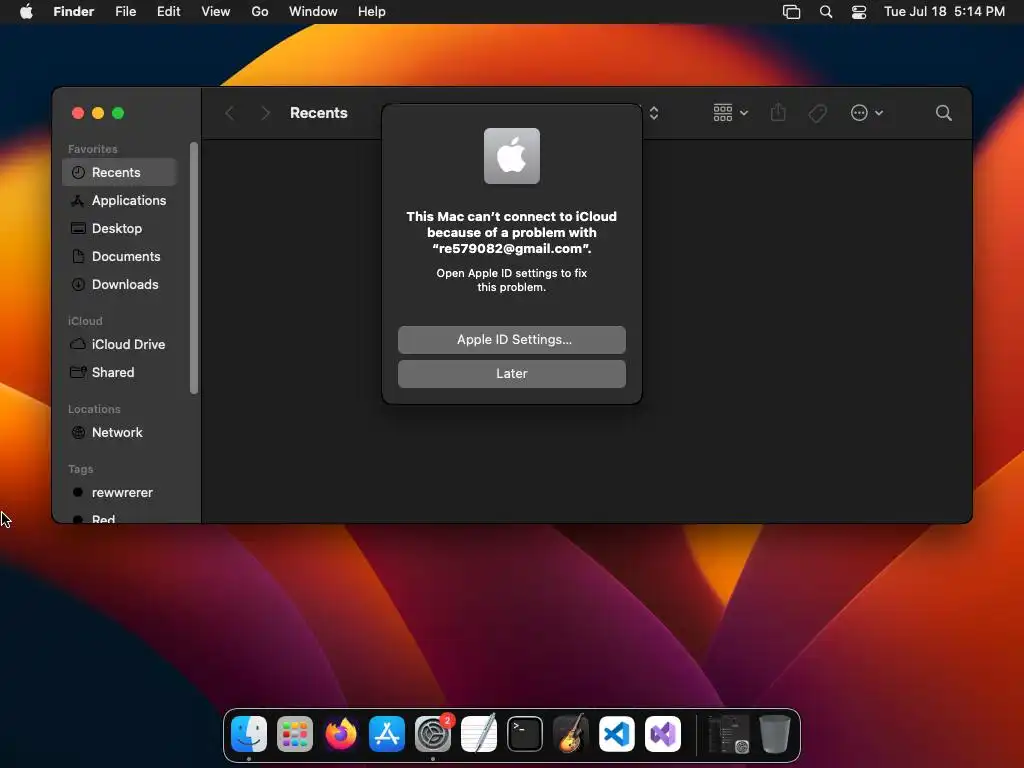Dismiss the iCloud alert with Later
This screenshot has width=1024, height=768.
coord(511,374)
